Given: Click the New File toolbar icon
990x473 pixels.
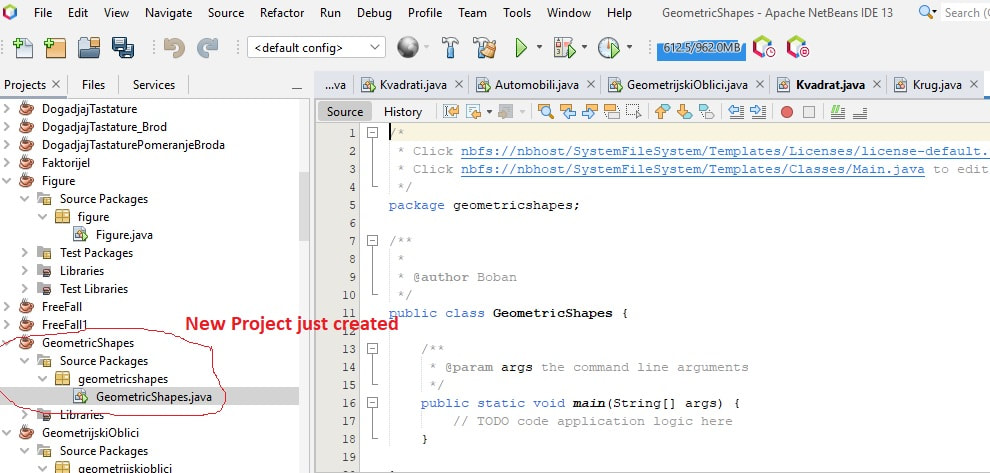Looking at the screenshot, I should click(x=23, y=47).
